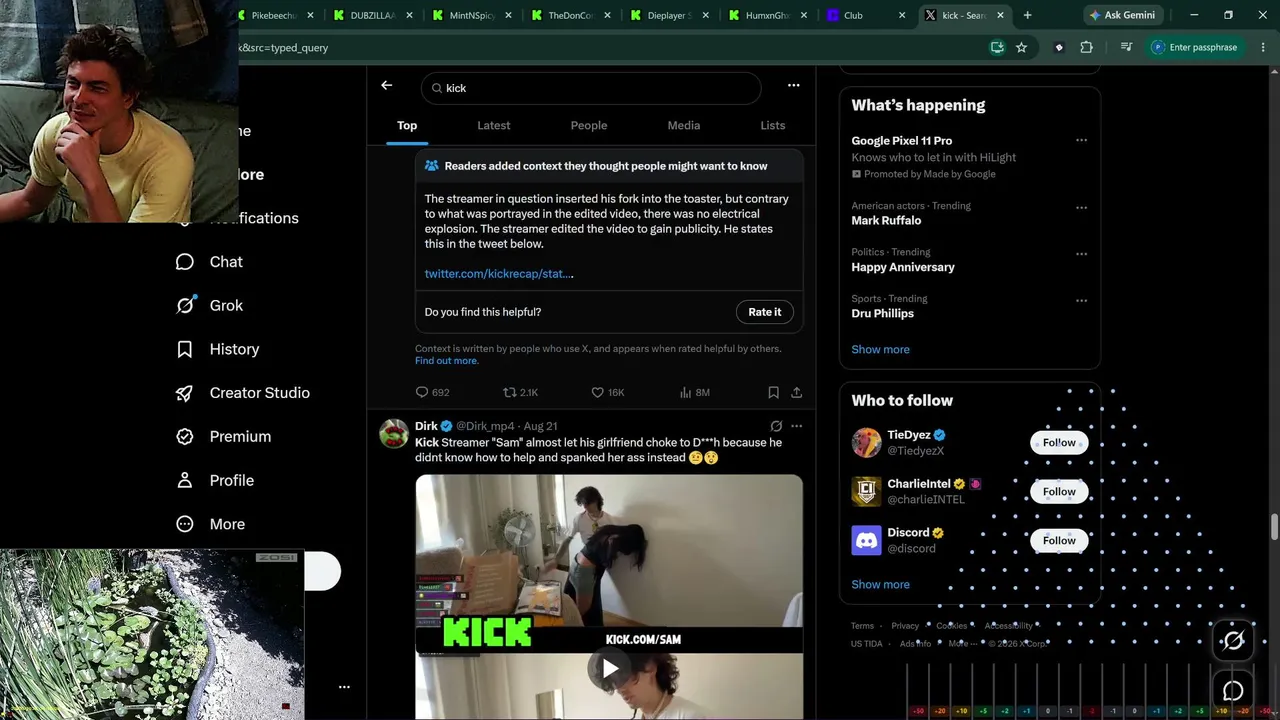The height and width of the screenshot is (720, 1280).
Task: Switch to the Lists search tab
Action: pyautogui.click(x=773, y=125)
